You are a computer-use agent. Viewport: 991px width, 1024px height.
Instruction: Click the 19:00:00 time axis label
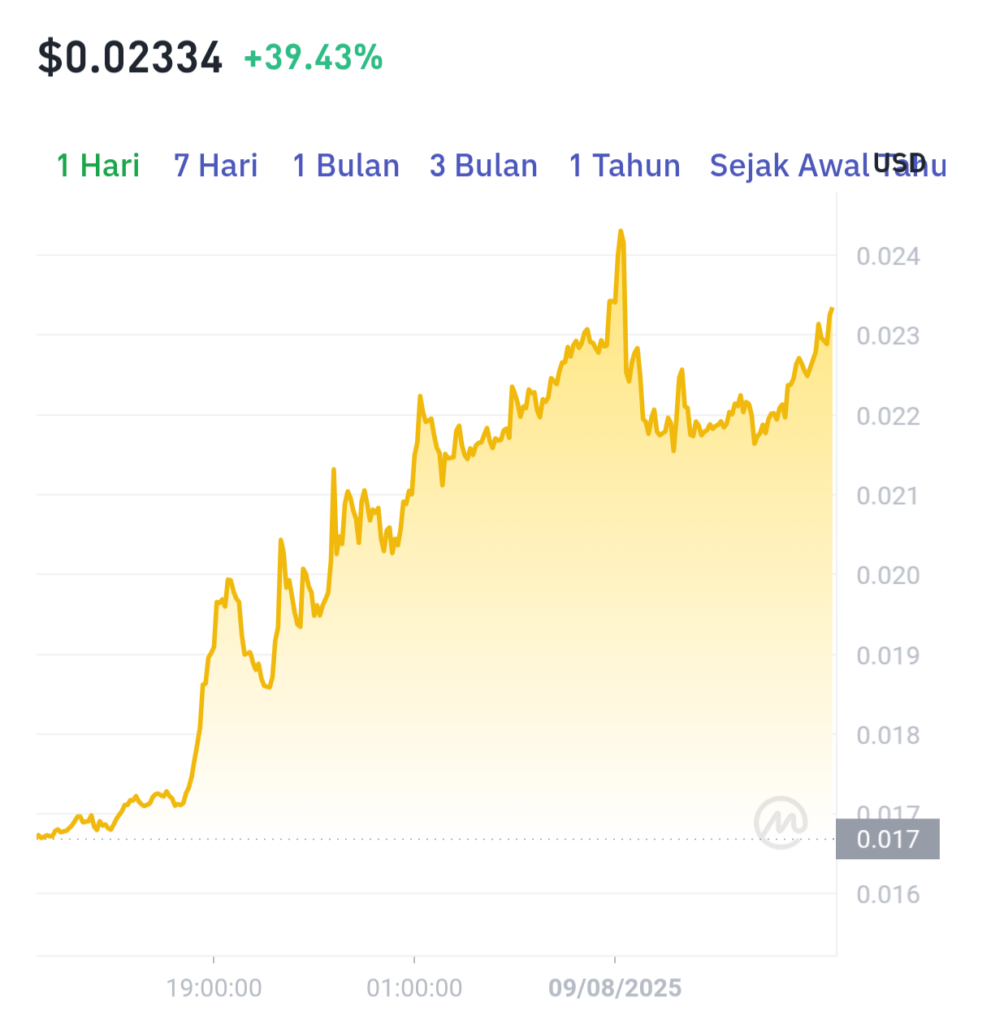(214, 988)
